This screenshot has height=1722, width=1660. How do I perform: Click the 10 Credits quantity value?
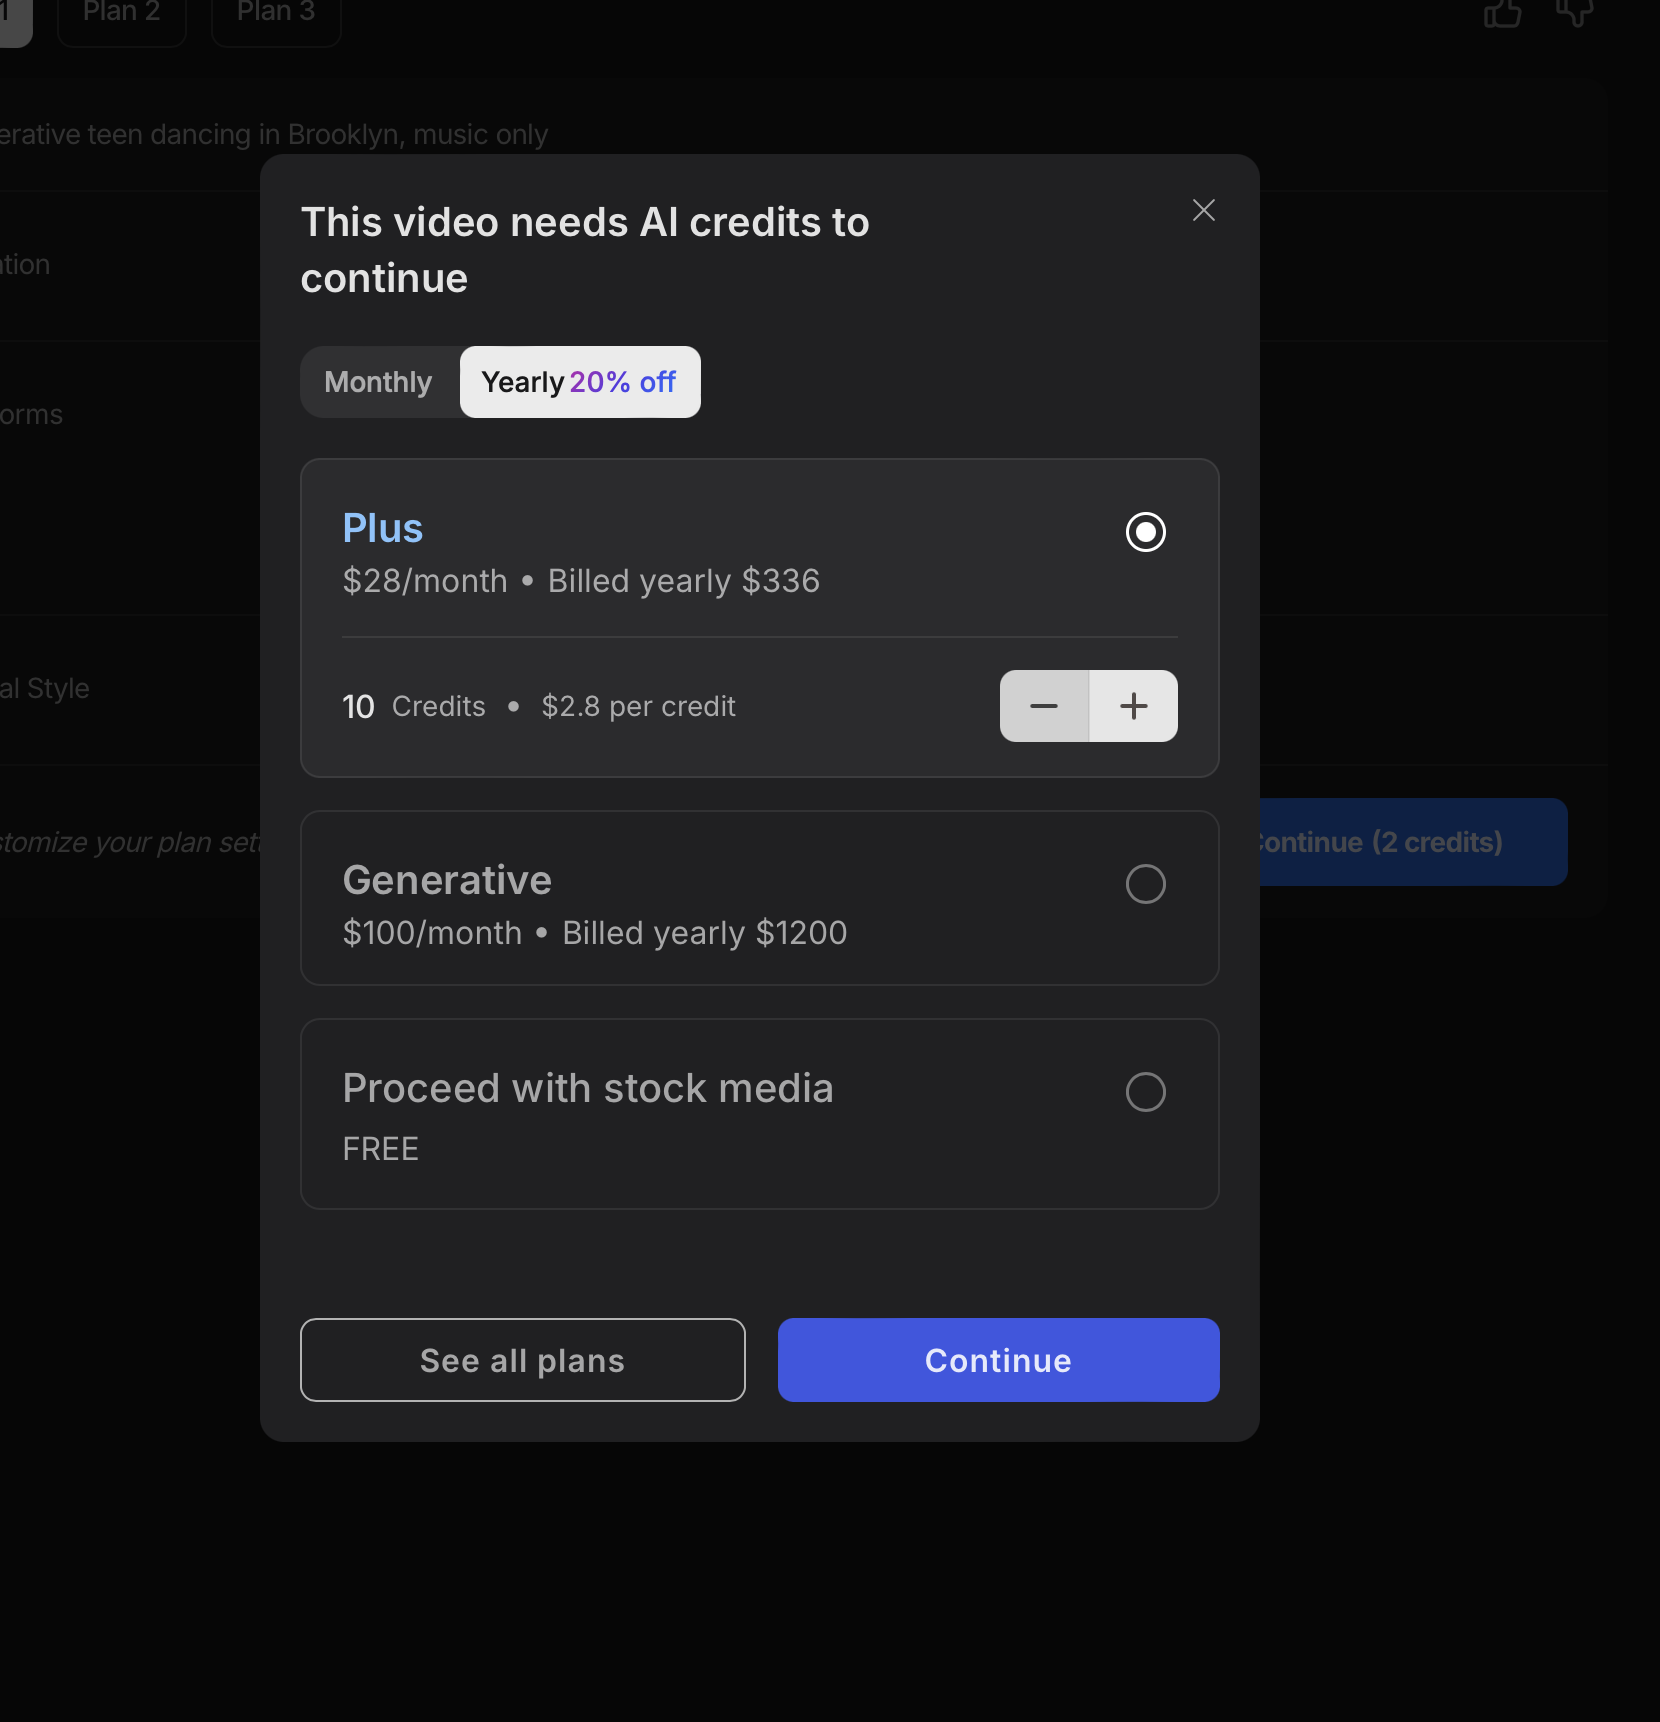point(358,707)
